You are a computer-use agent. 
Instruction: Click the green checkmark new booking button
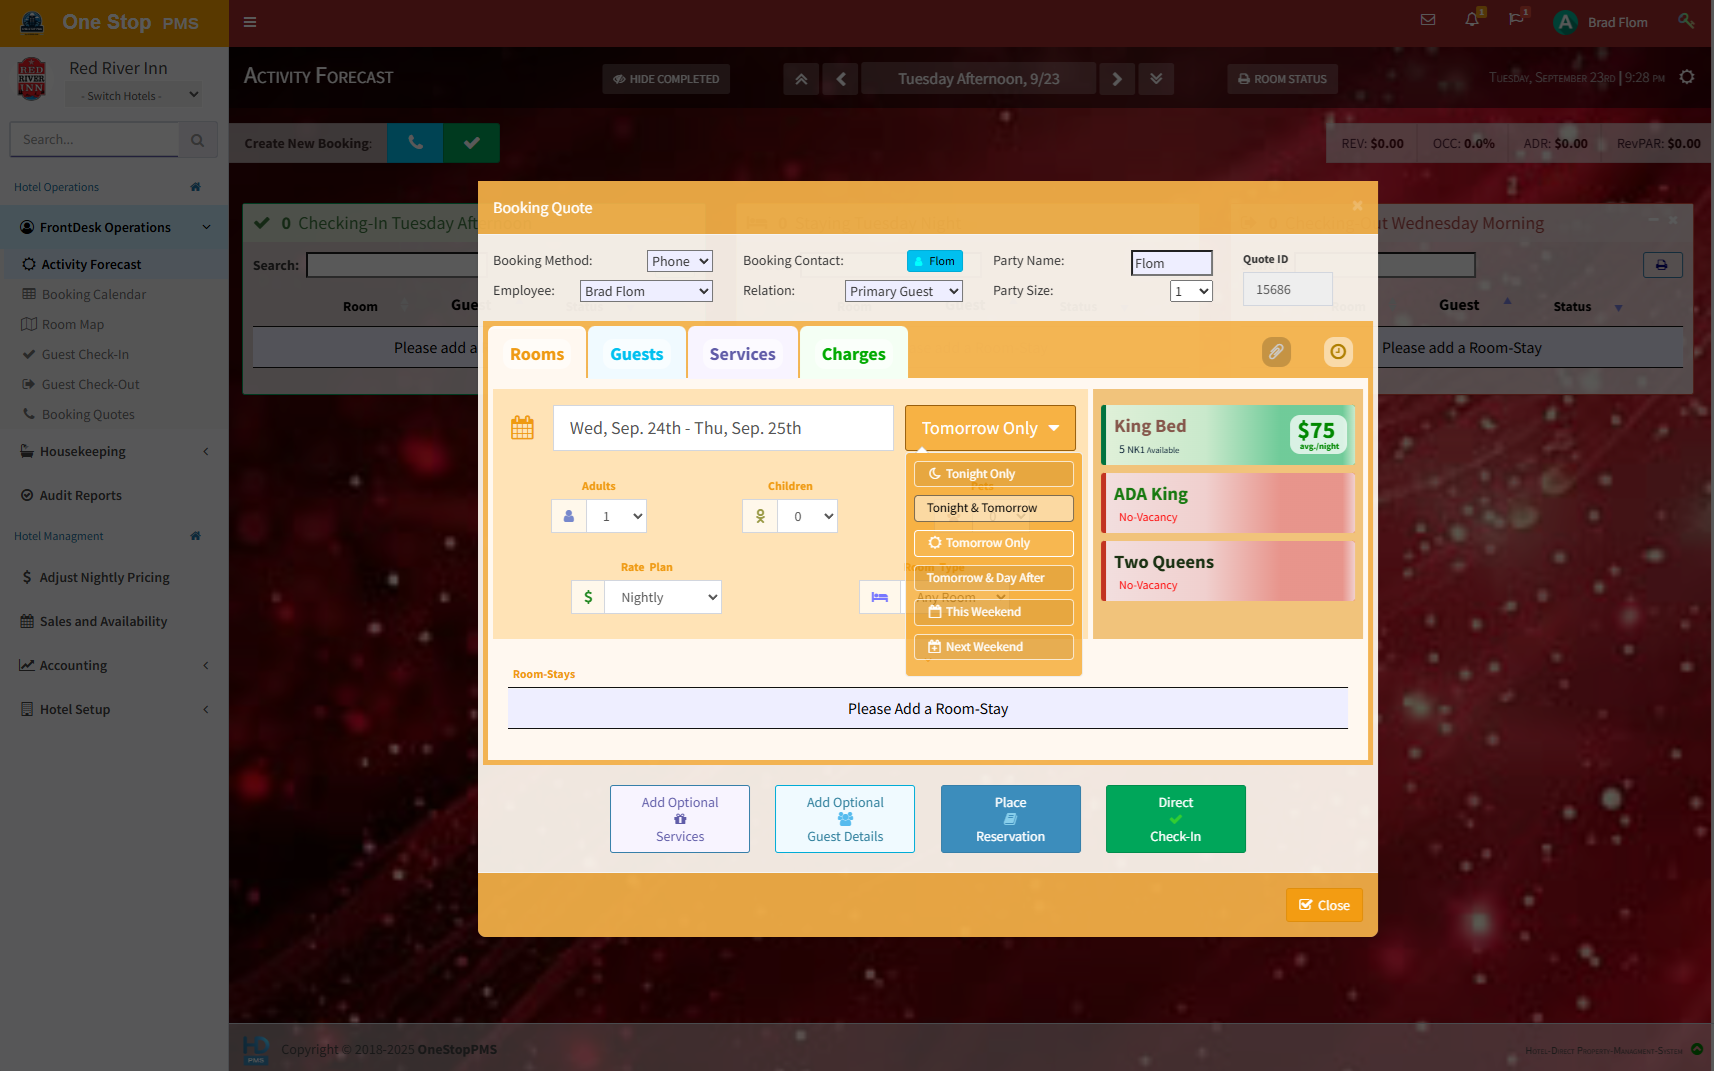[472, 143]
